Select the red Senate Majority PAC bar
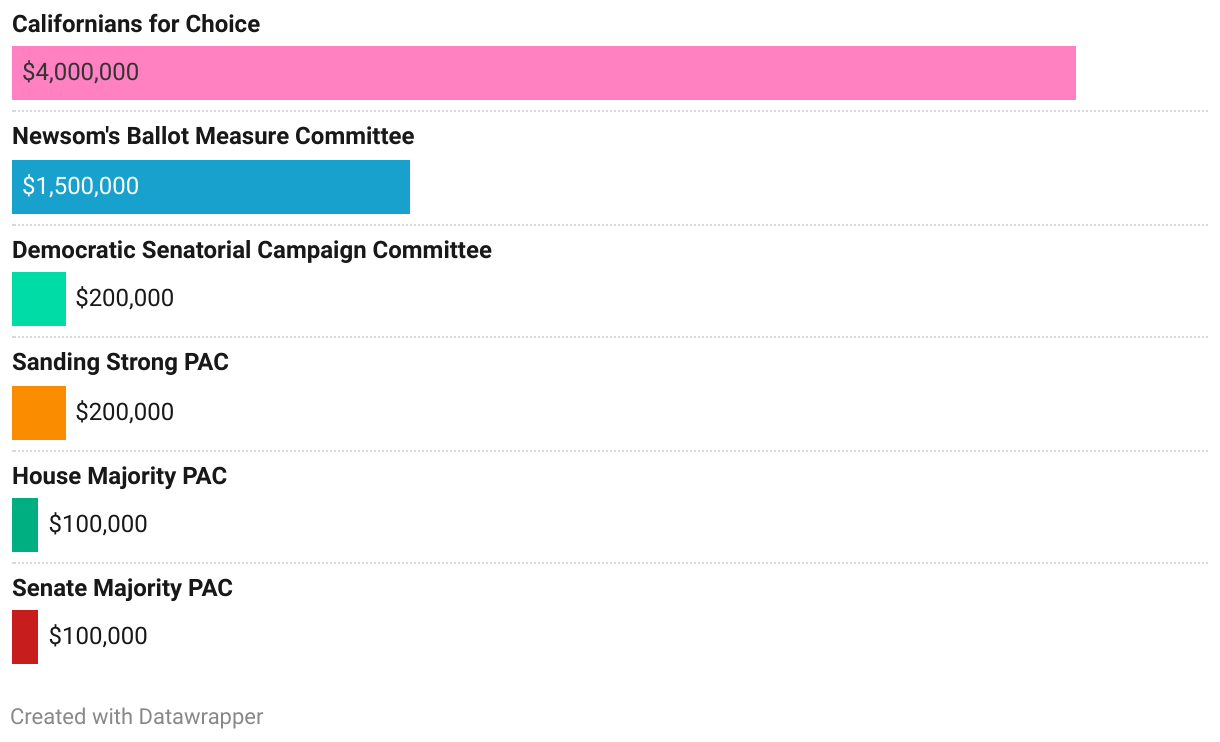Viewport: 1220px width, 742px height. (x=25, y=637)
